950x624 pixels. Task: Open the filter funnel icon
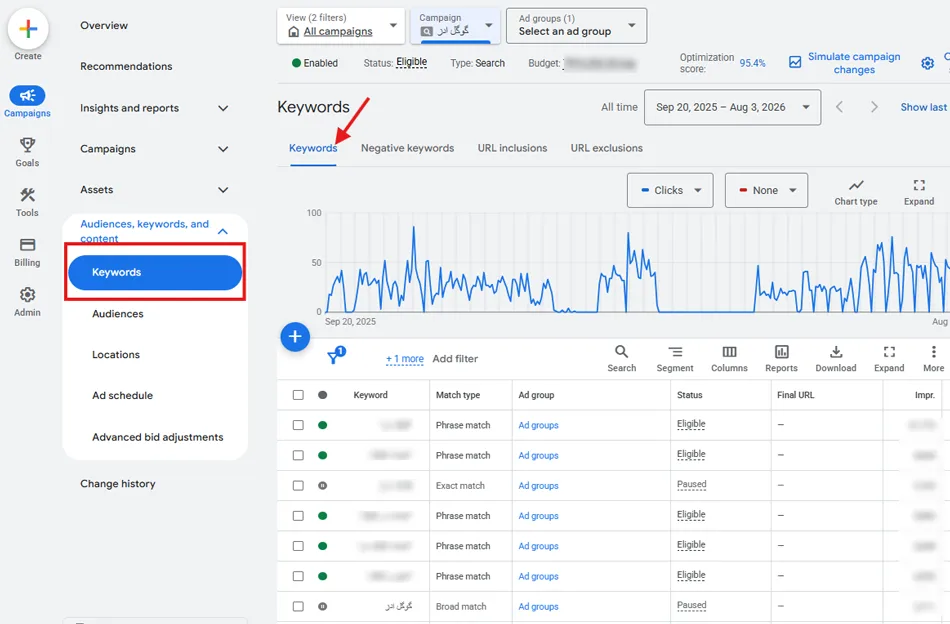click(x=336, y=356)
